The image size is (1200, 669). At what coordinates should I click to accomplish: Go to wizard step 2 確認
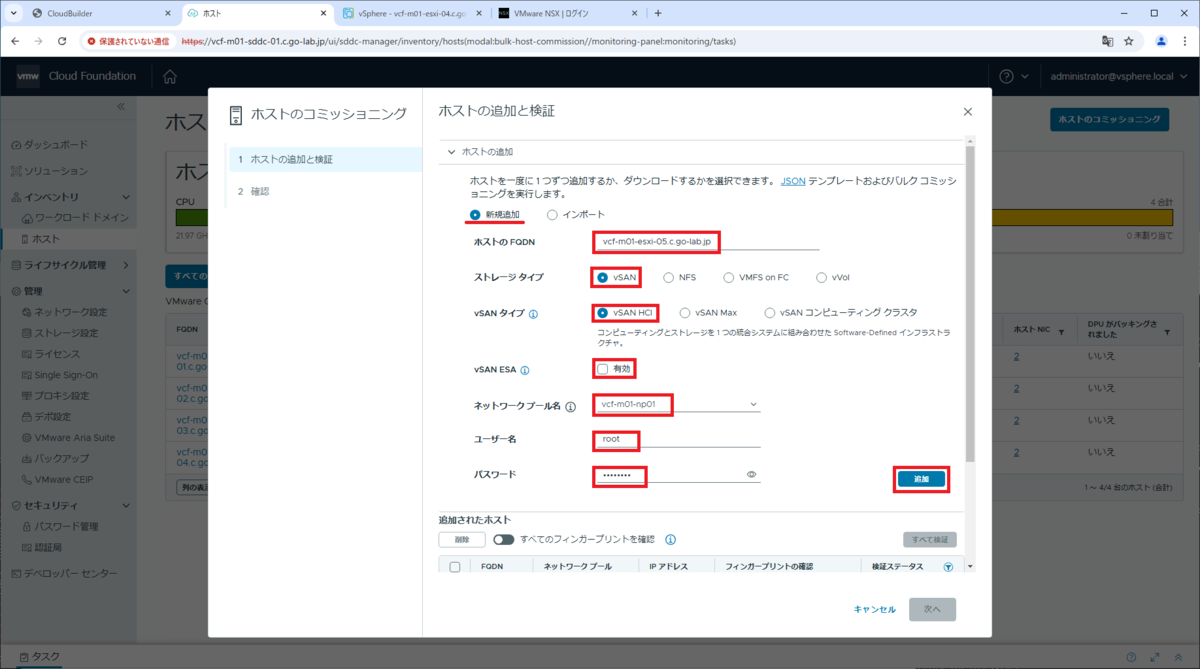[x=325, y=191]
